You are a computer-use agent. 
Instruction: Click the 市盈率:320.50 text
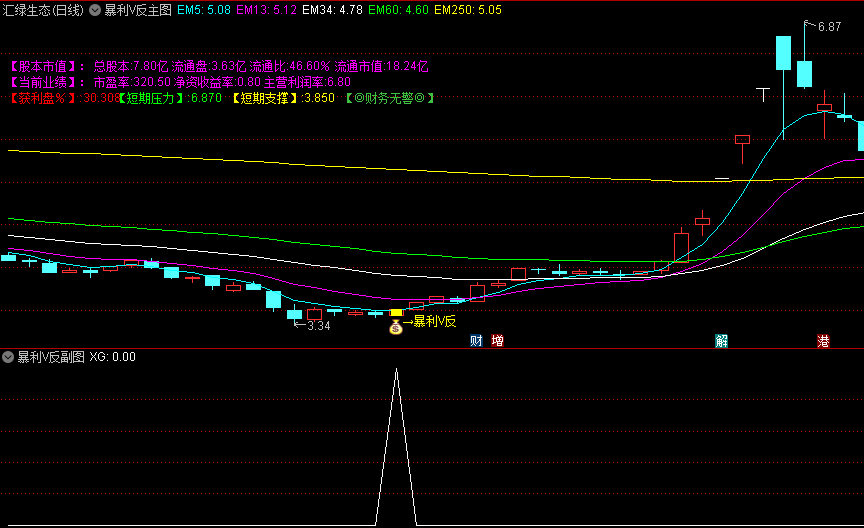[132, 83]
